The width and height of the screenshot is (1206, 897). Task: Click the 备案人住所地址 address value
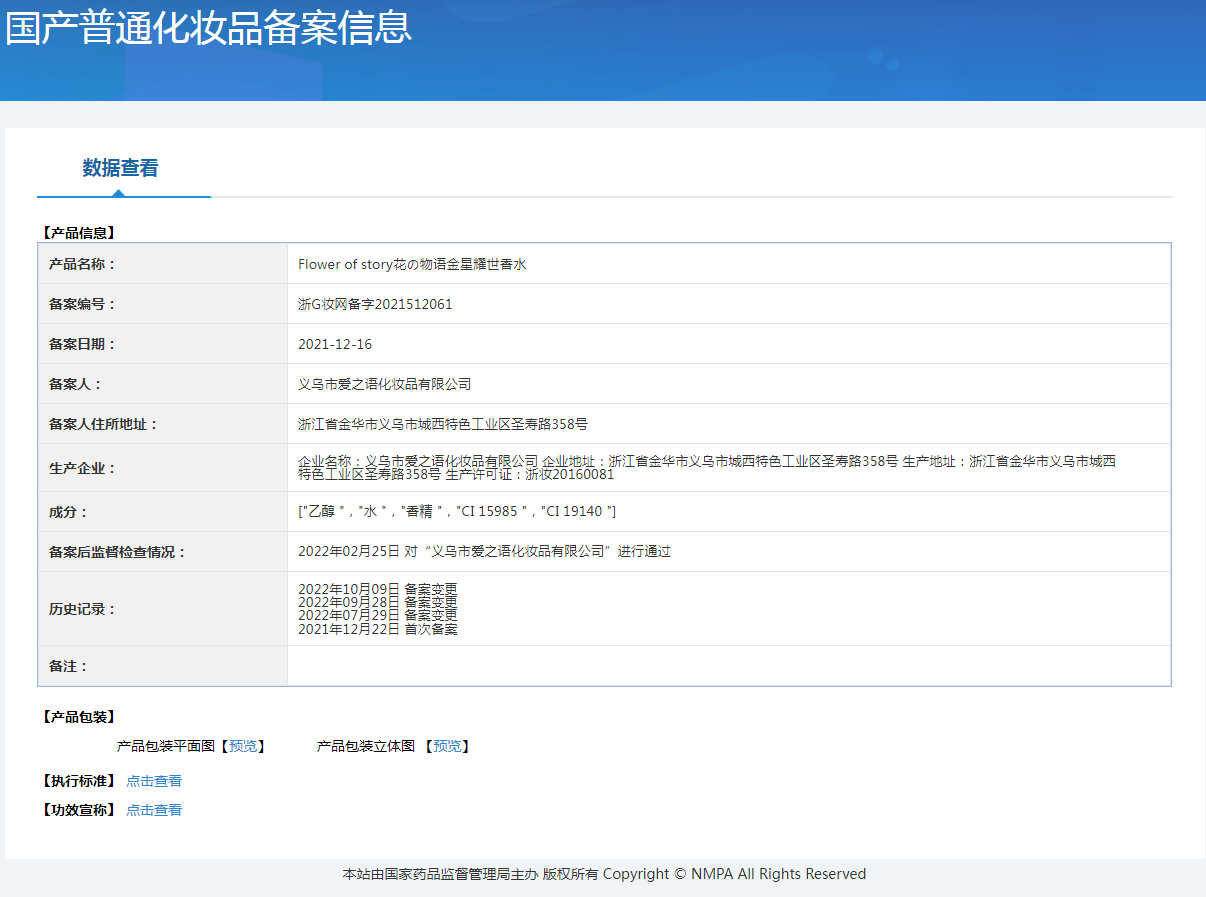[x=443, y=424]
